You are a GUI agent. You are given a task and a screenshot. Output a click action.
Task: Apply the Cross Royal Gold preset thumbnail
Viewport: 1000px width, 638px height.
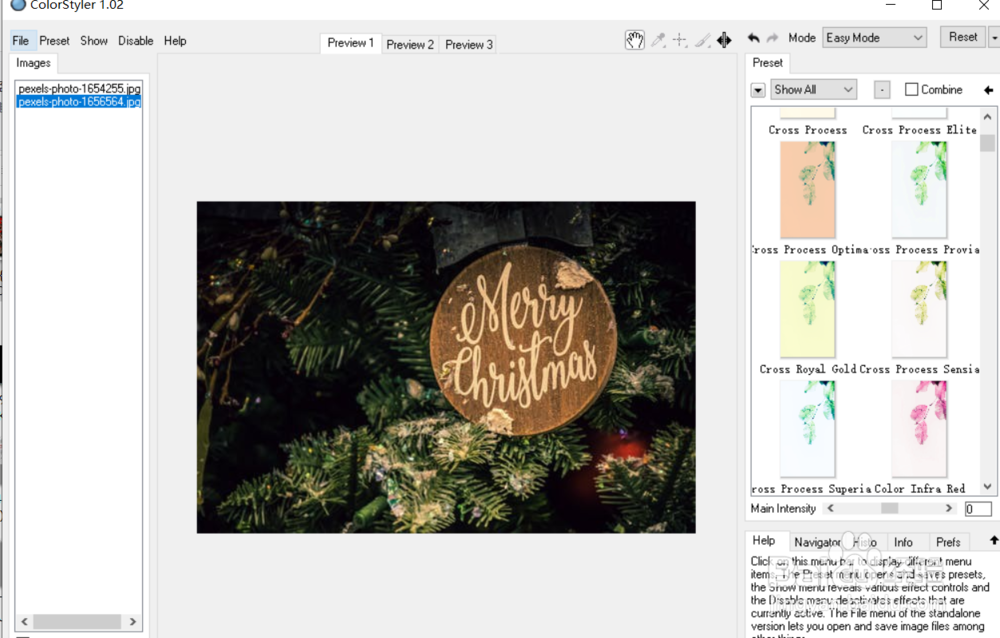tap(807, 309)
